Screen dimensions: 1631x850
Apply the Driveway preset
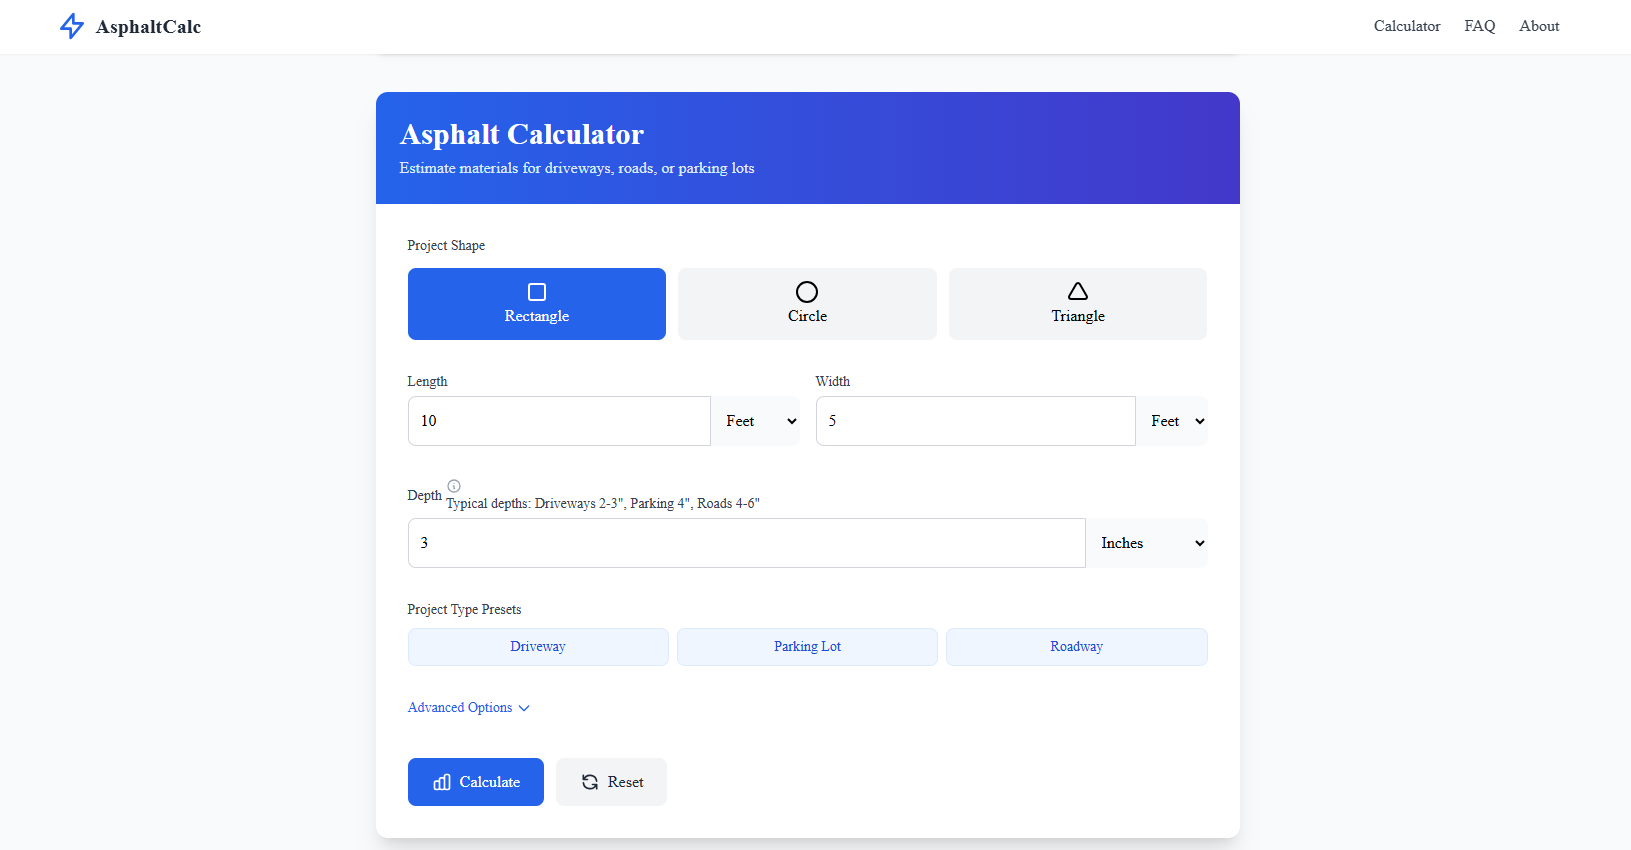tap(538, 647)
